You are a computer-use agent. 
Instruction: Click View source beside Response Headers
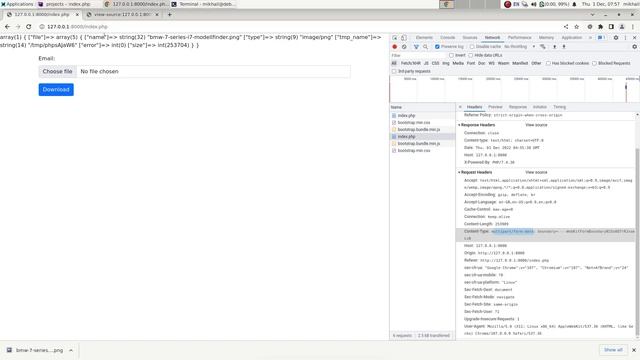tap(536, 125)
